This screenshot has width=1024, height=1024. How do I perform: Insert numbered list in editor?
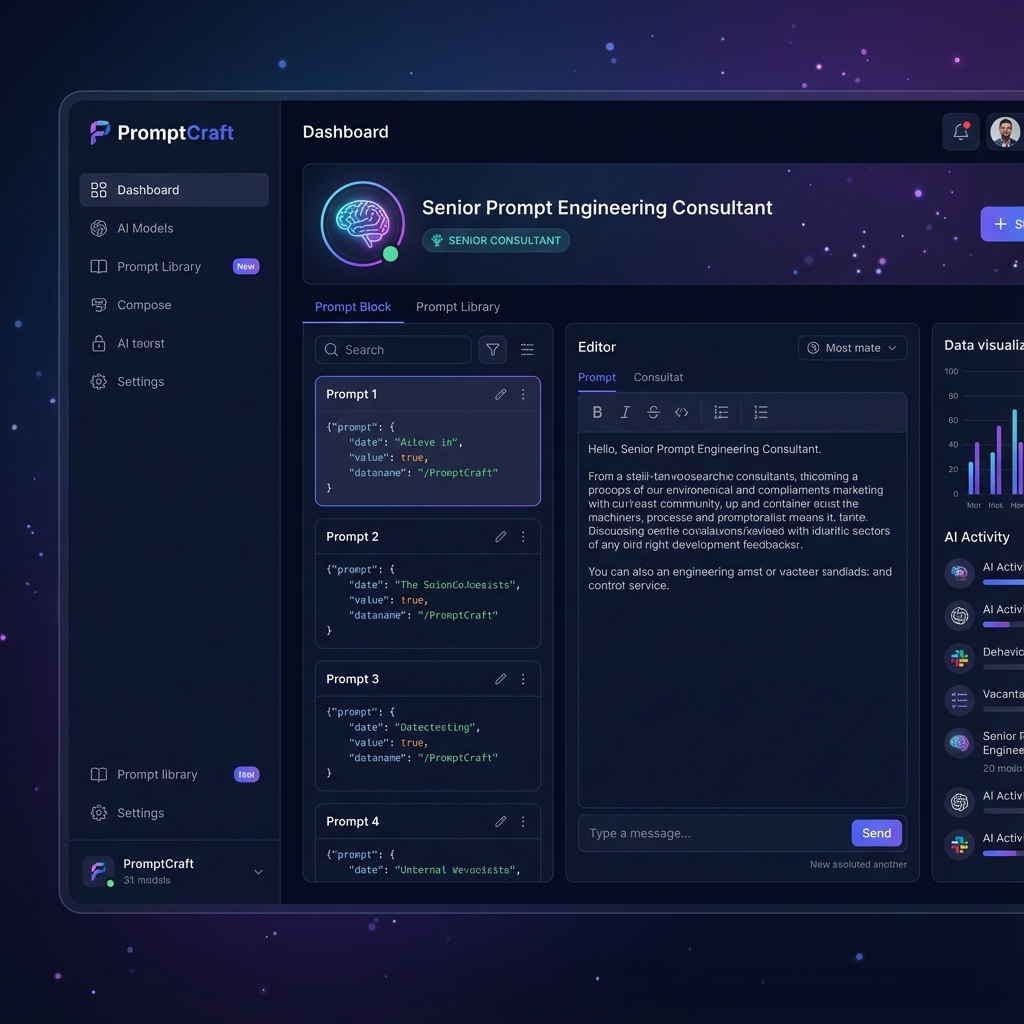click(760, 412)
